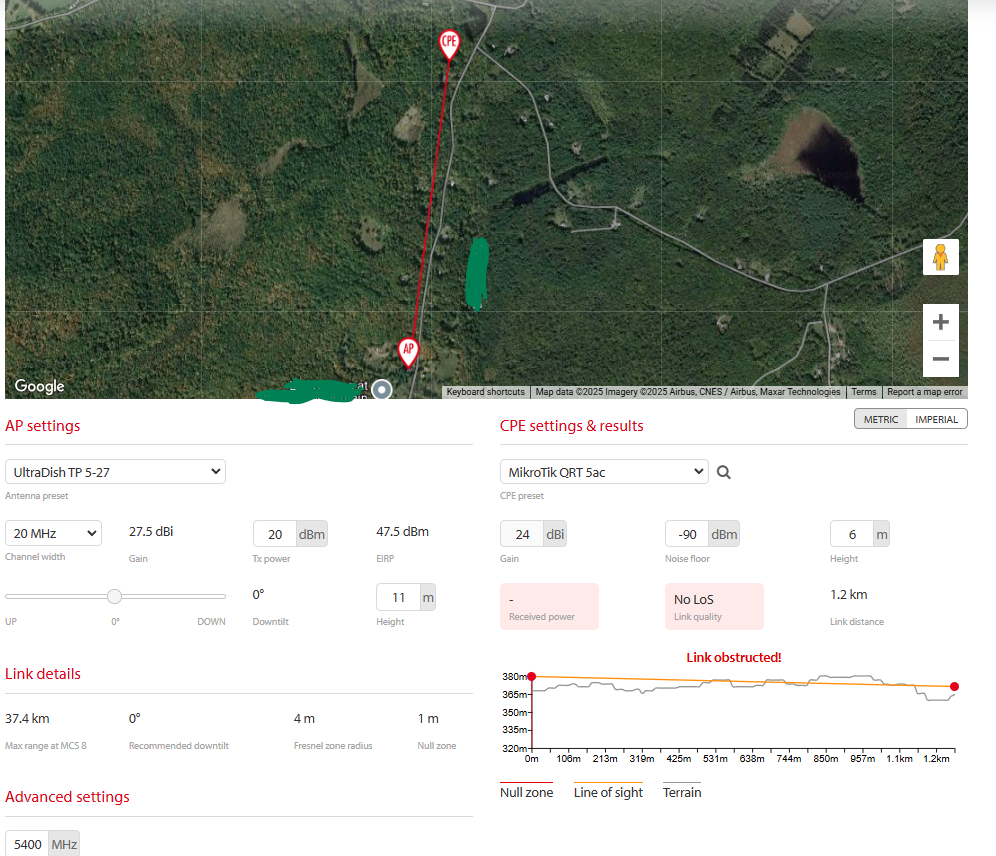This screenshot has width=996, height=856.
Task: Click the Advanced settings heading
Action: (x=67, y=796)
